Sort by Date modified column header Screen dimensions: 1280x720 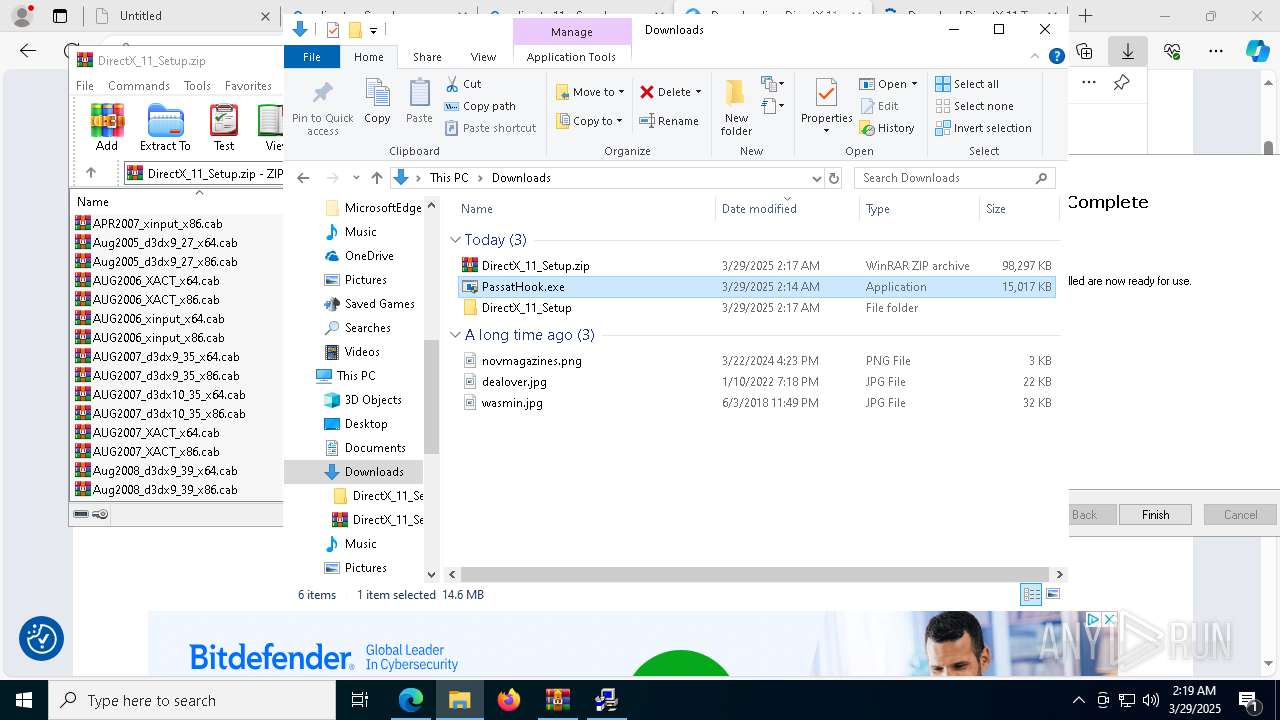(787, 209)
